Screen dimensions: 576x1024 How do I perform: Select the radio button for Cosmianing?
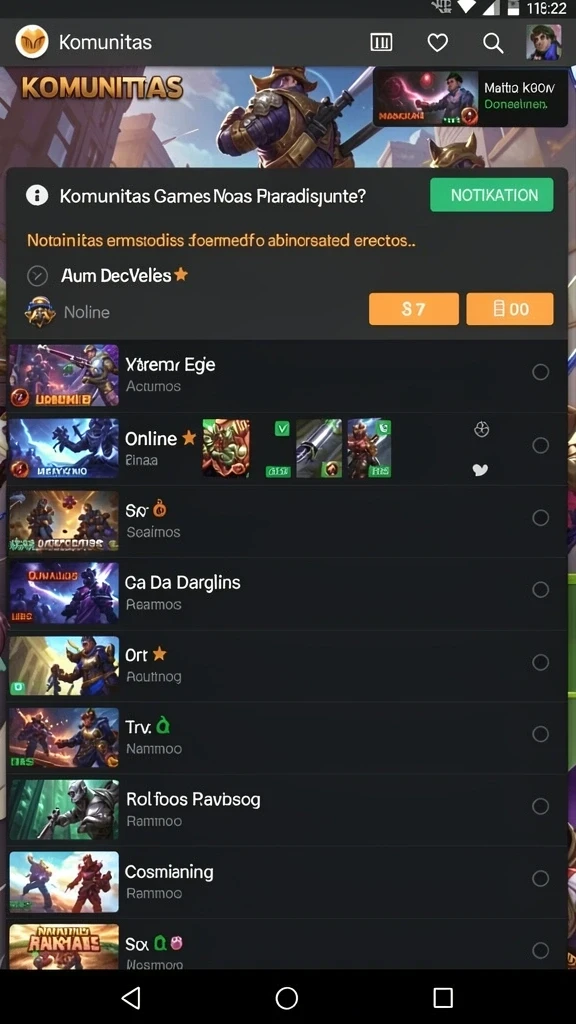point(541,878)
